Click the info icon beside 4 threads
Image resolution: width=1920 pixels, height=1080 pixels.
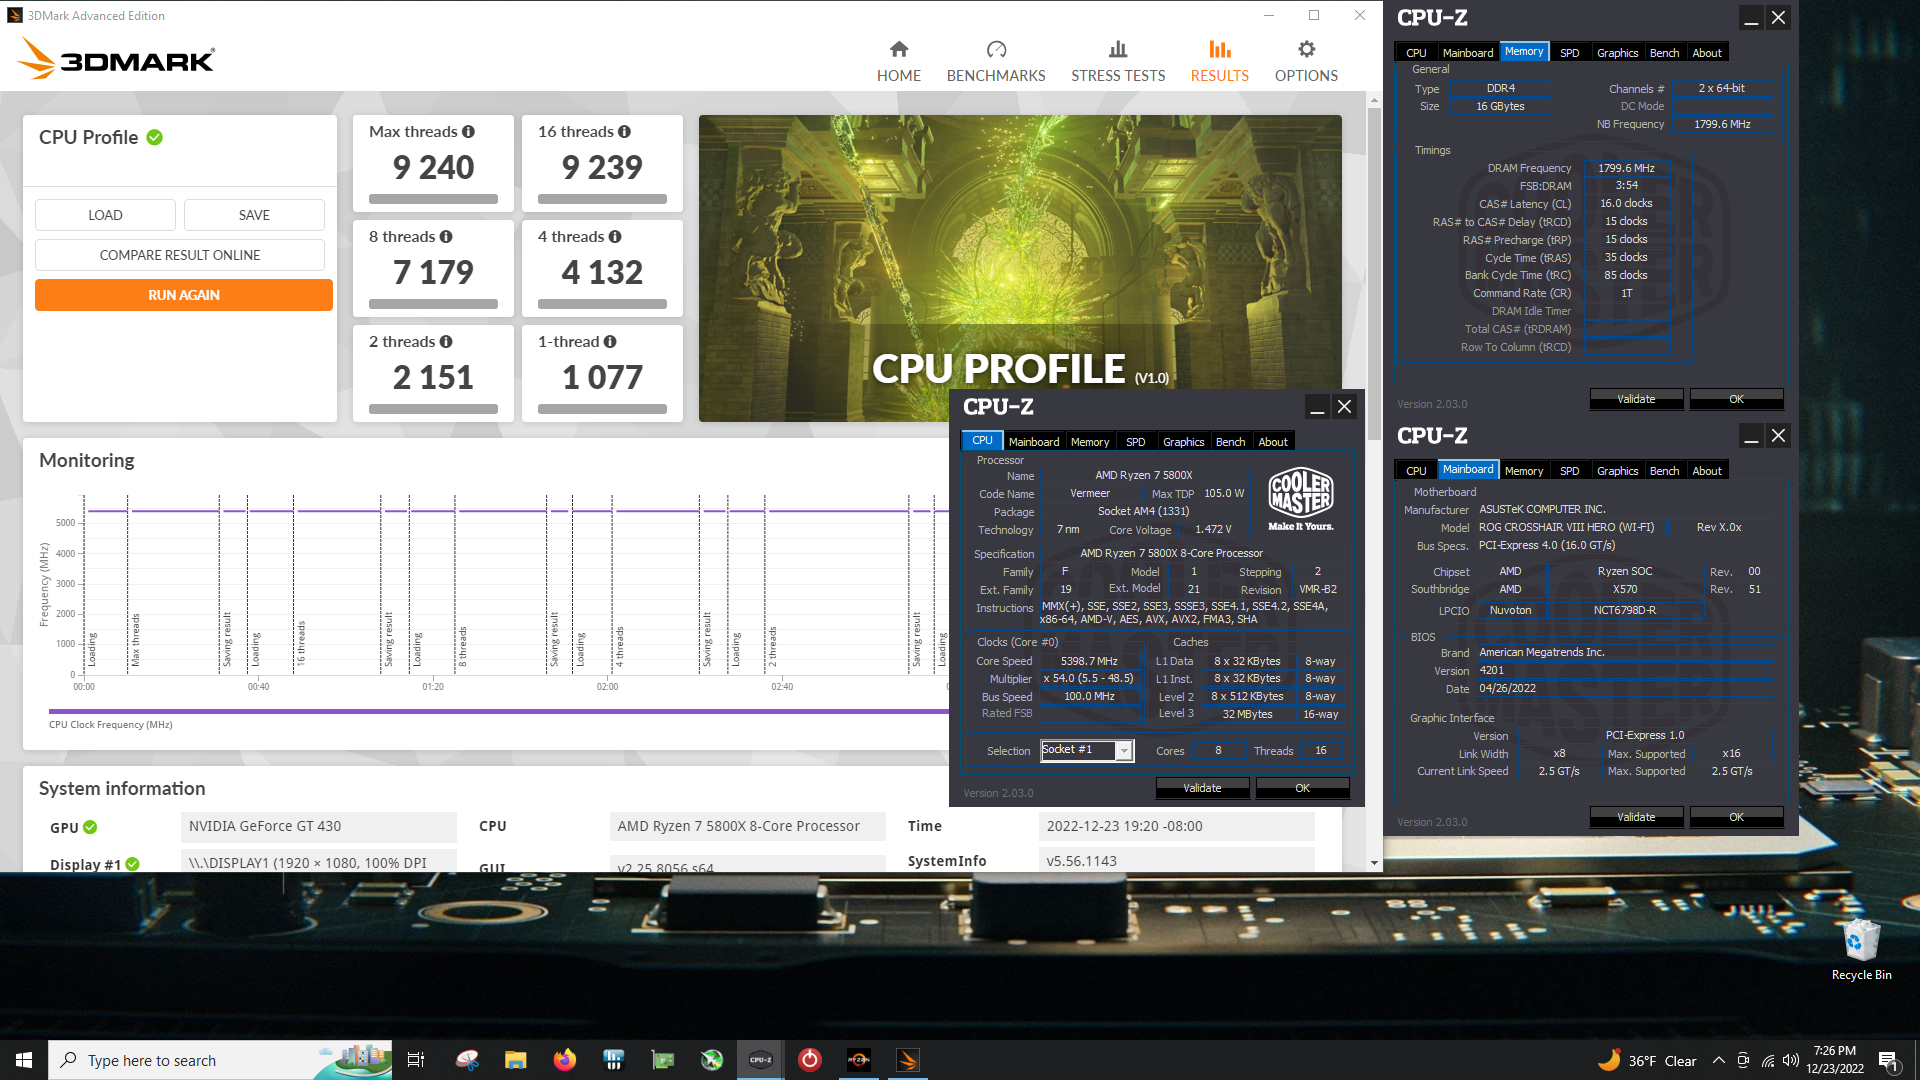click(x=615, y=237)
